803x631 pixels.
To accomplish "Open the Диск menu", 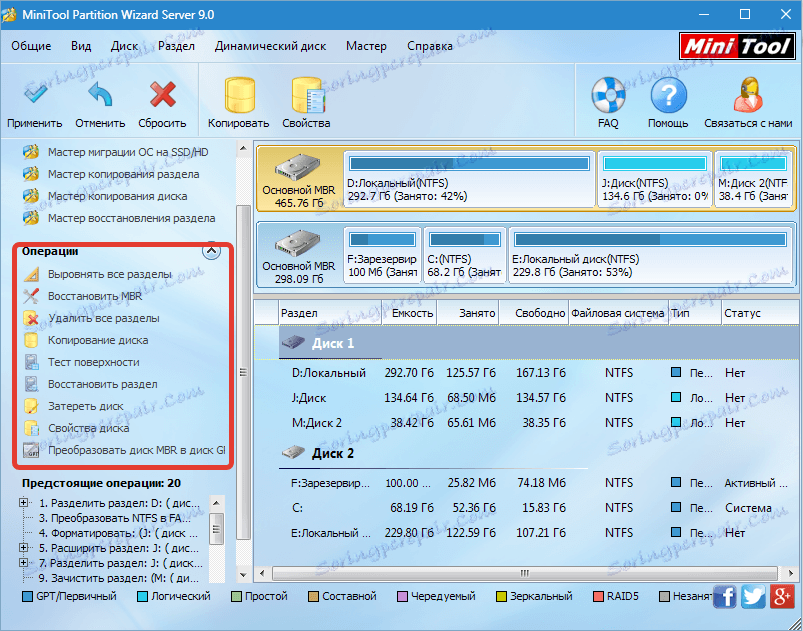I will pos(124,46).
